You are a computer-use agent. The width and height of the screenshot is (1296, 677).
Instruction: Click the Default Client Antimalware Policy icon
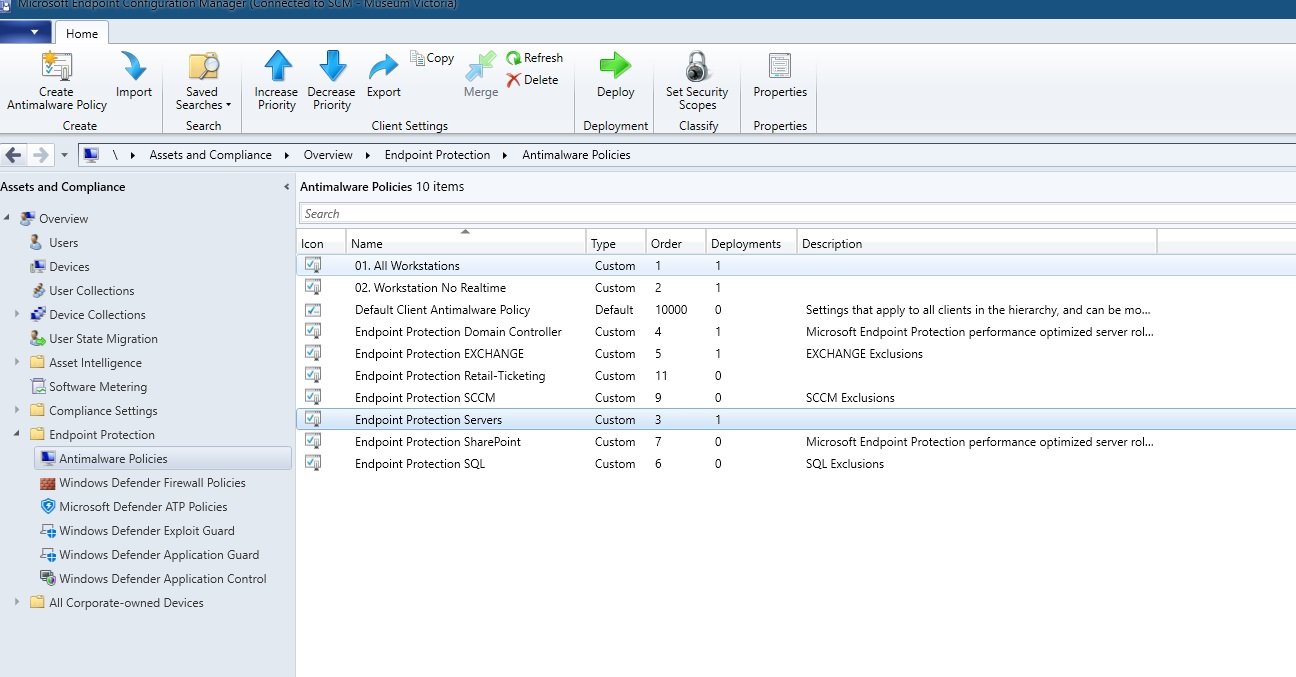[x=313, y=310]
